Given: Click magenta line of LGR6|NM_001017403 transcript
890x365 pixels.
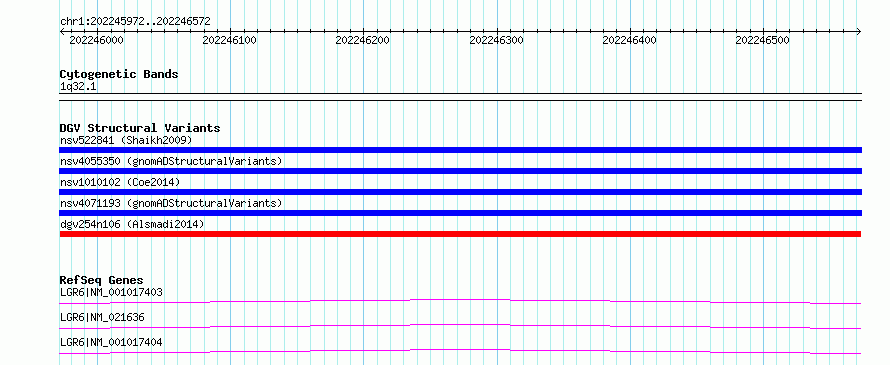Looking at the screenshot, I should (460, 301).
